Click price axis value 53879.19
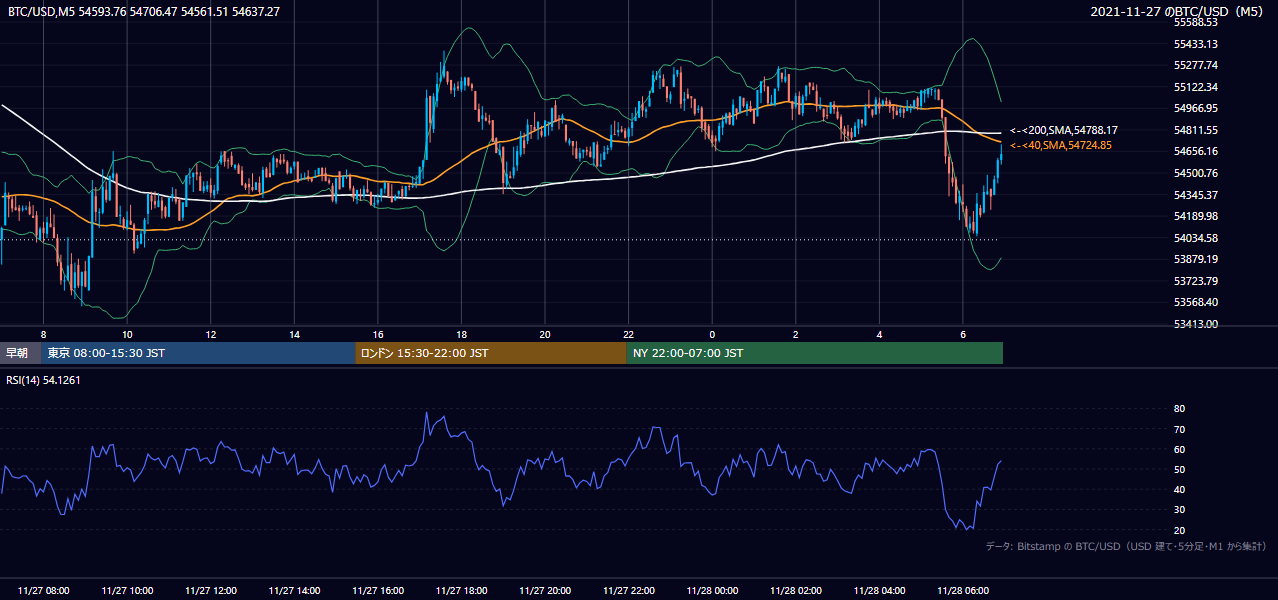Screen dimensions: 1278x600 [1196, 259]
